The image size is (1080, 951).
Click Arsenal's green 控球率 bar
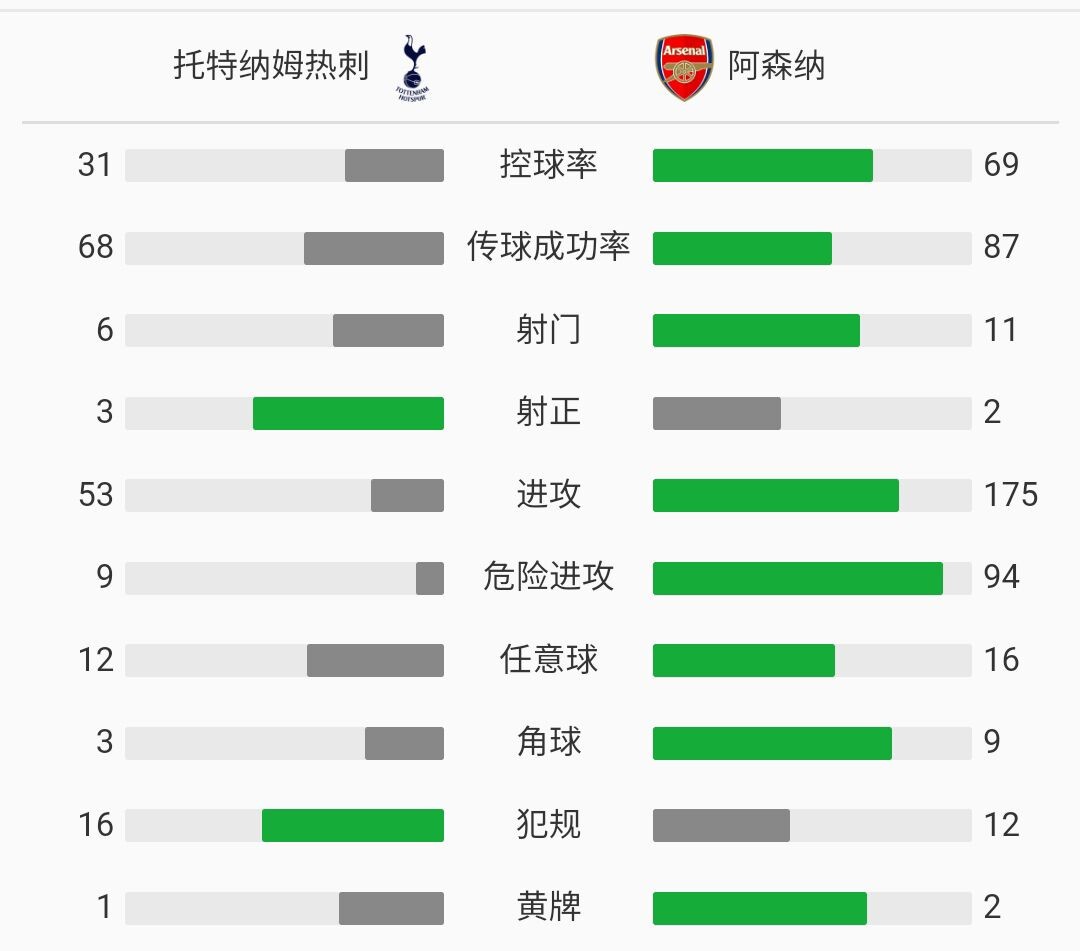(762, 165)
